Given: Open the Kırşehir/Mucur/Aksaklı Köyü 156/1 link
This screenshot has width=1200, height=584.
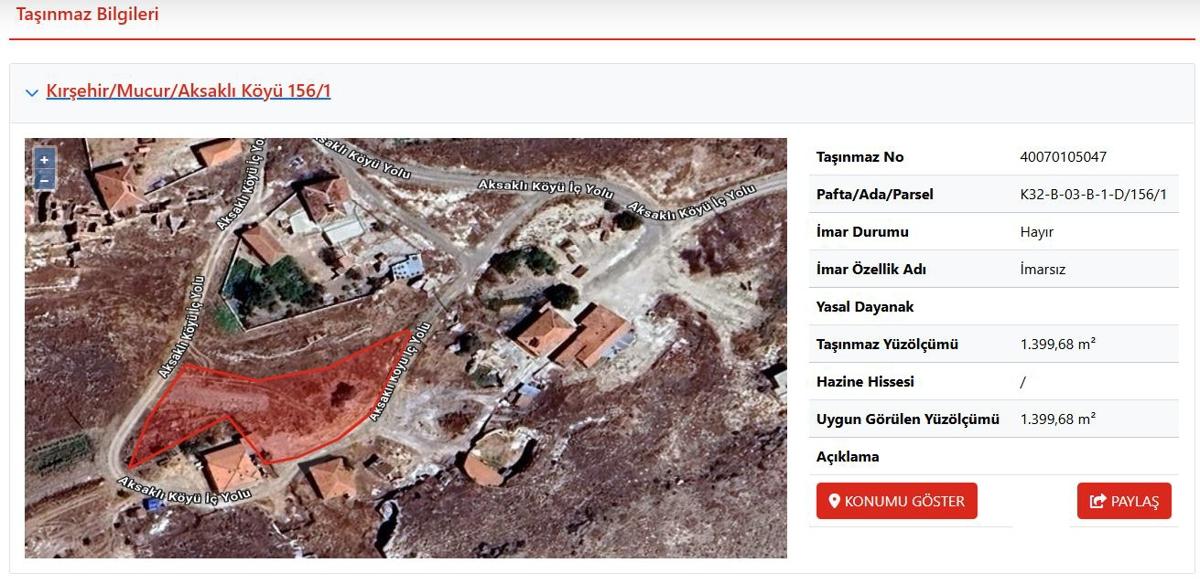Looking at the screenshot, I should pos(188,91).
